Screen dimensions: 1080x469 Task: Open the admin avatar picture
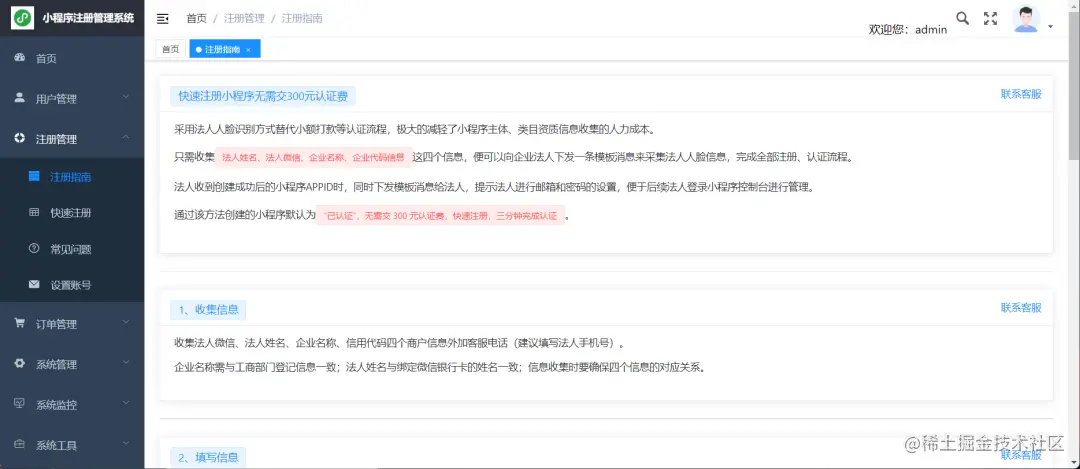point(1026,19)
